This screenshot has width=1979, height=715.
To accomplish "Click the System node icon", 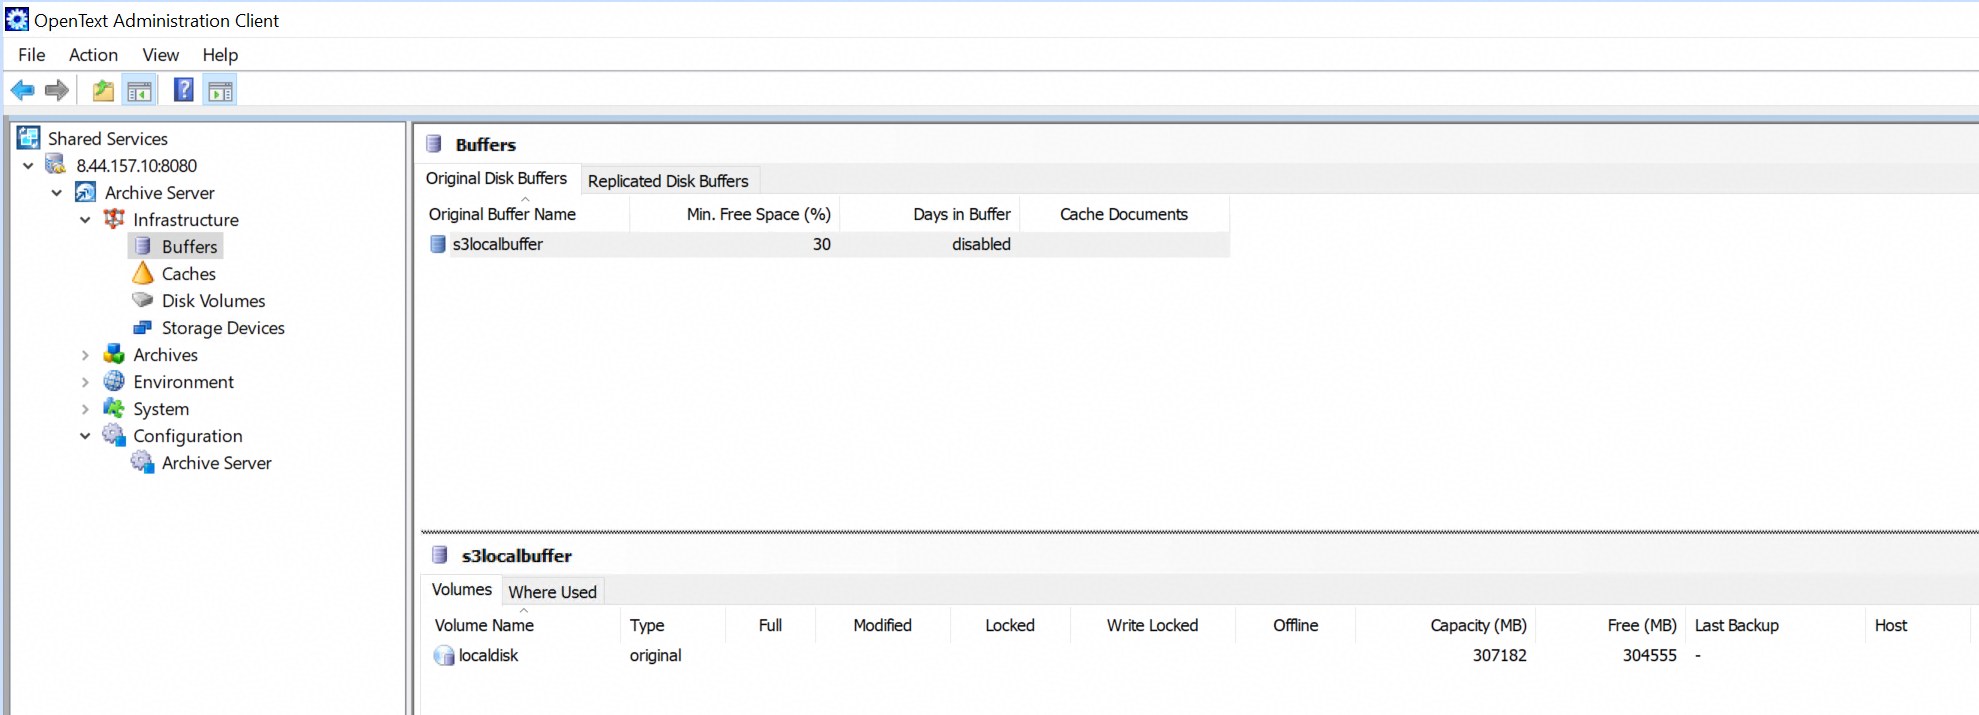I will coord(115,408).
